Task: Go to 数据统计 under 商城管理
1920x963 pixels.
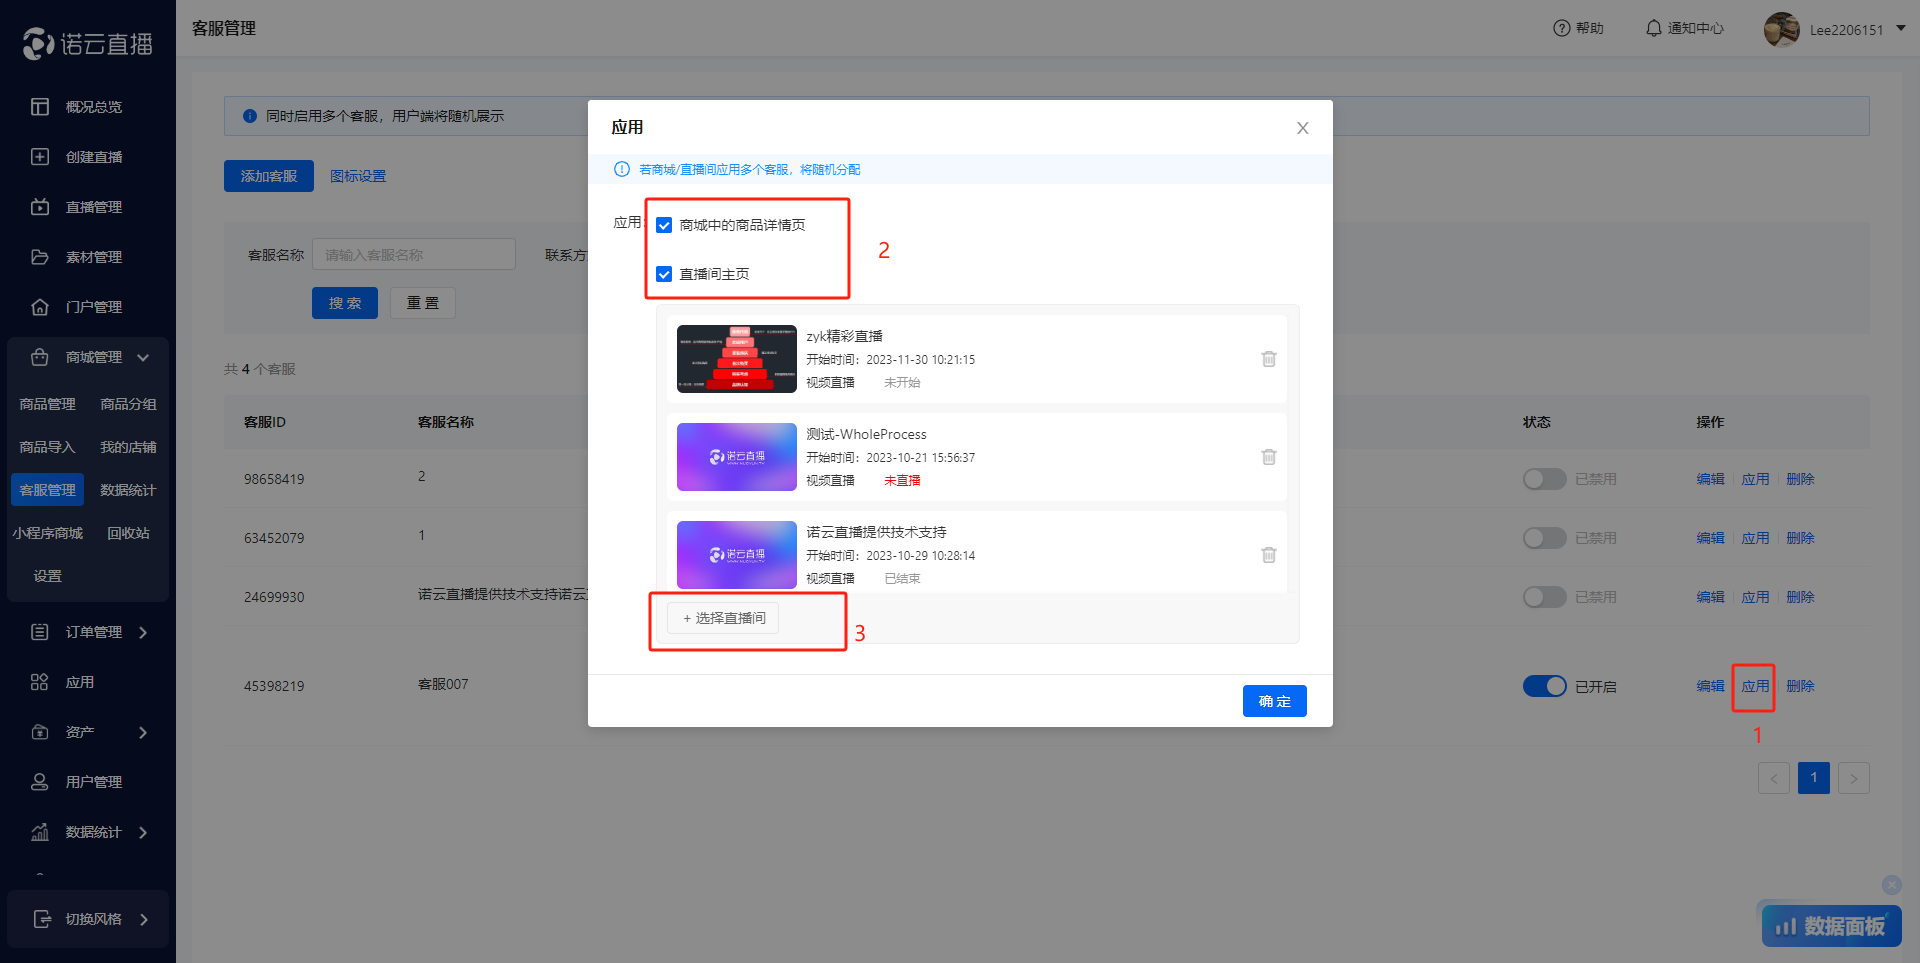Action: (128, 490)
